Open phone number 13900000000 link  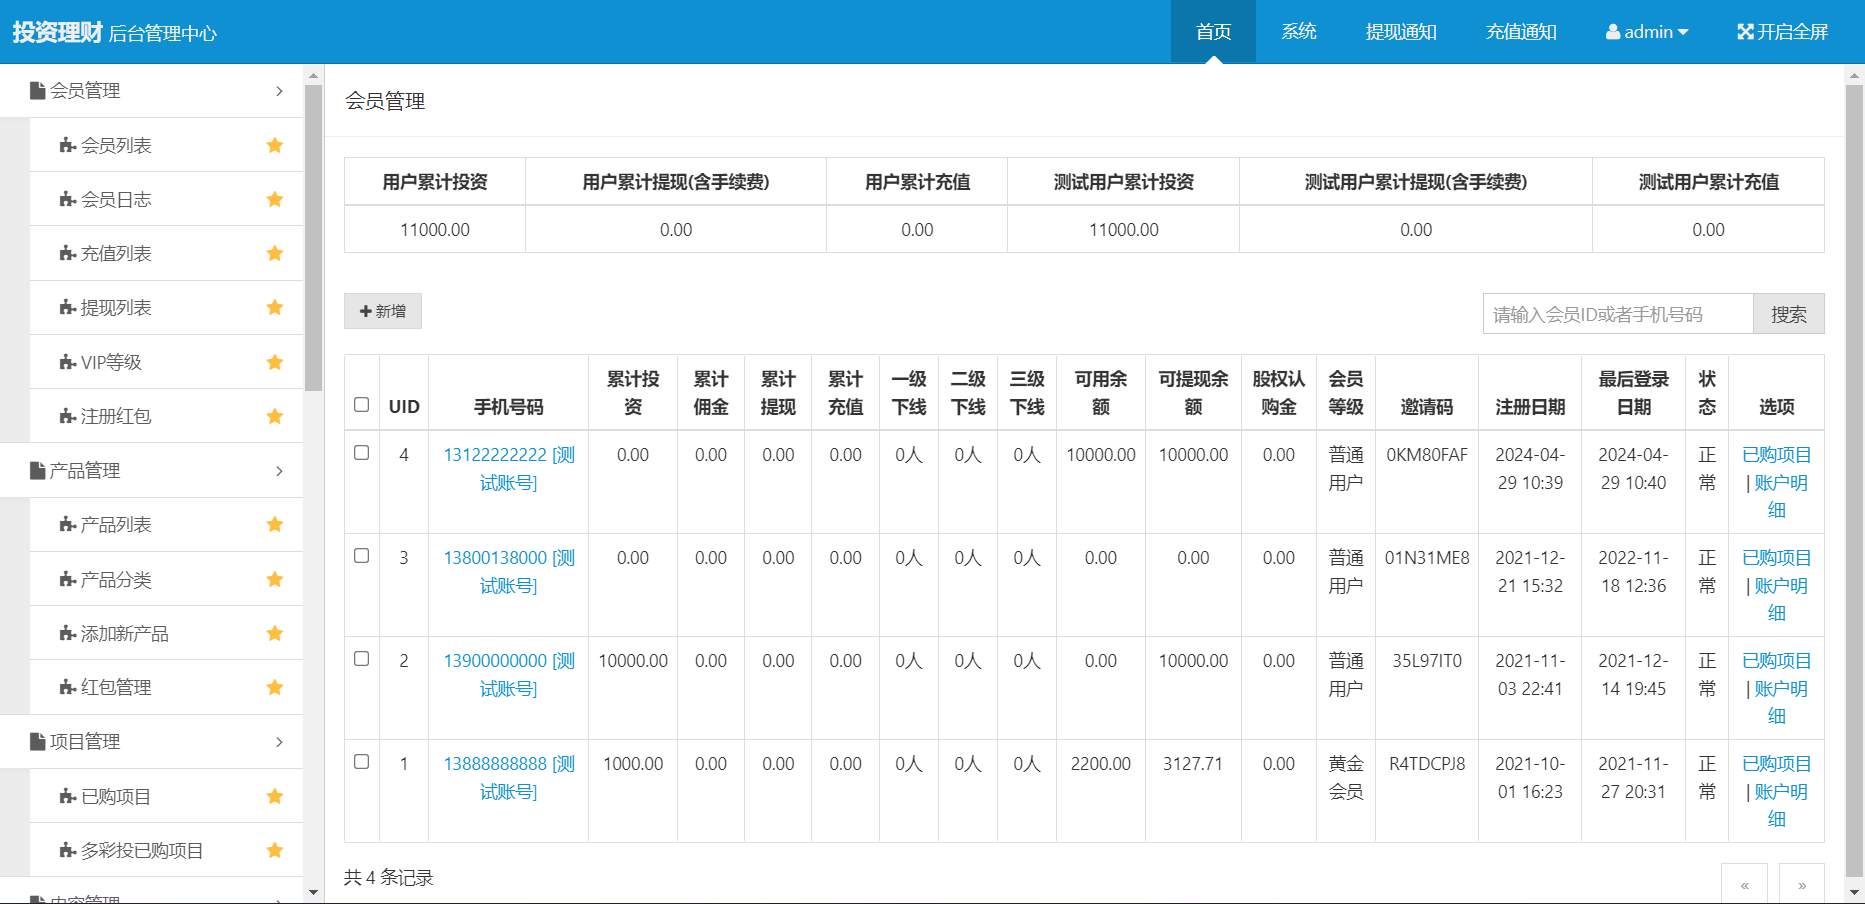(509, 675)
